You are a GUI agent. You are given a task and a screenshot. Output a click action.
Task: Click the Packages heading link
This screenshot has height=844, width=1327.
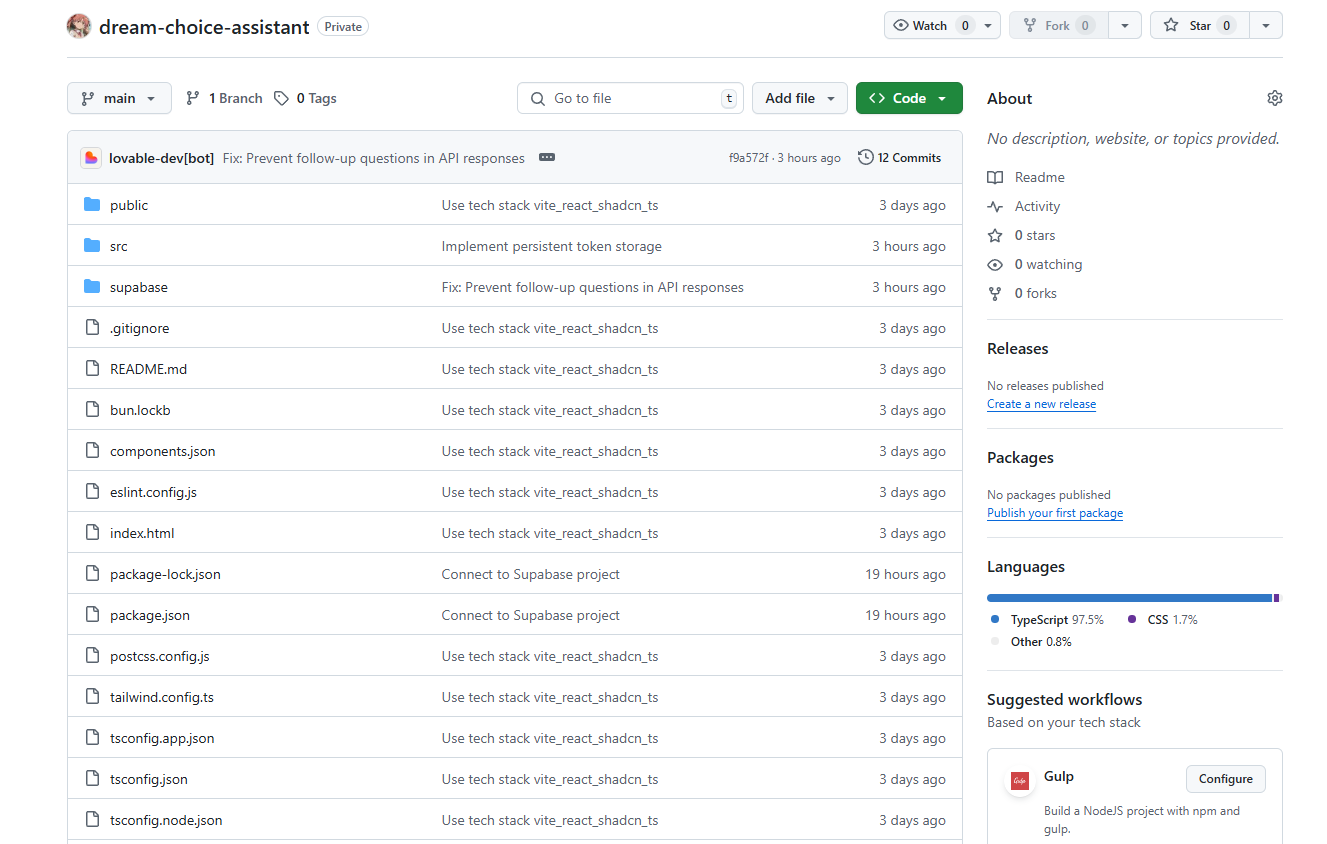coord(1020,458)
